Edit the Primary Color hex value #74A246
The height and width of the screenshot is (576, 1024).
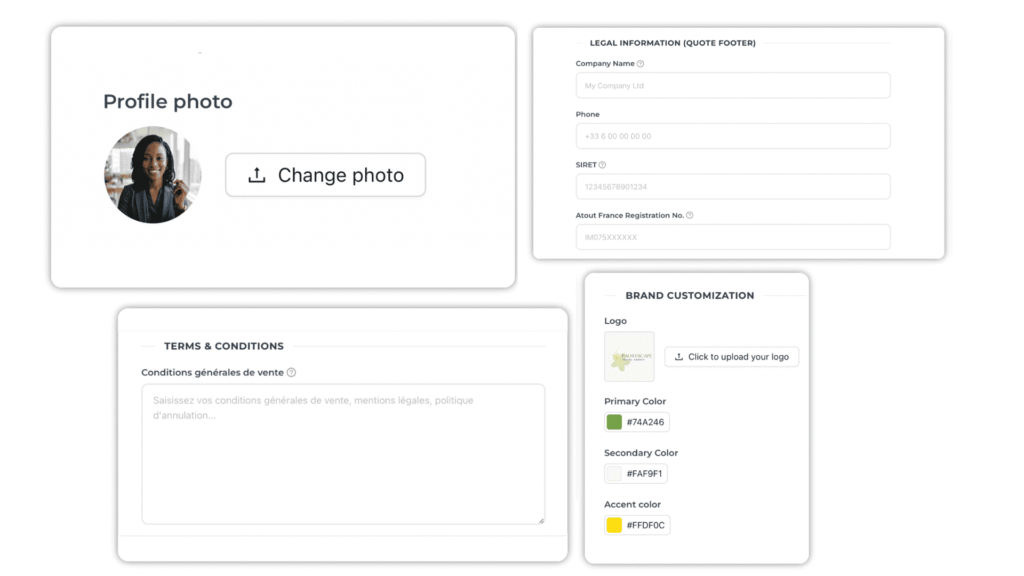point(646,422)
